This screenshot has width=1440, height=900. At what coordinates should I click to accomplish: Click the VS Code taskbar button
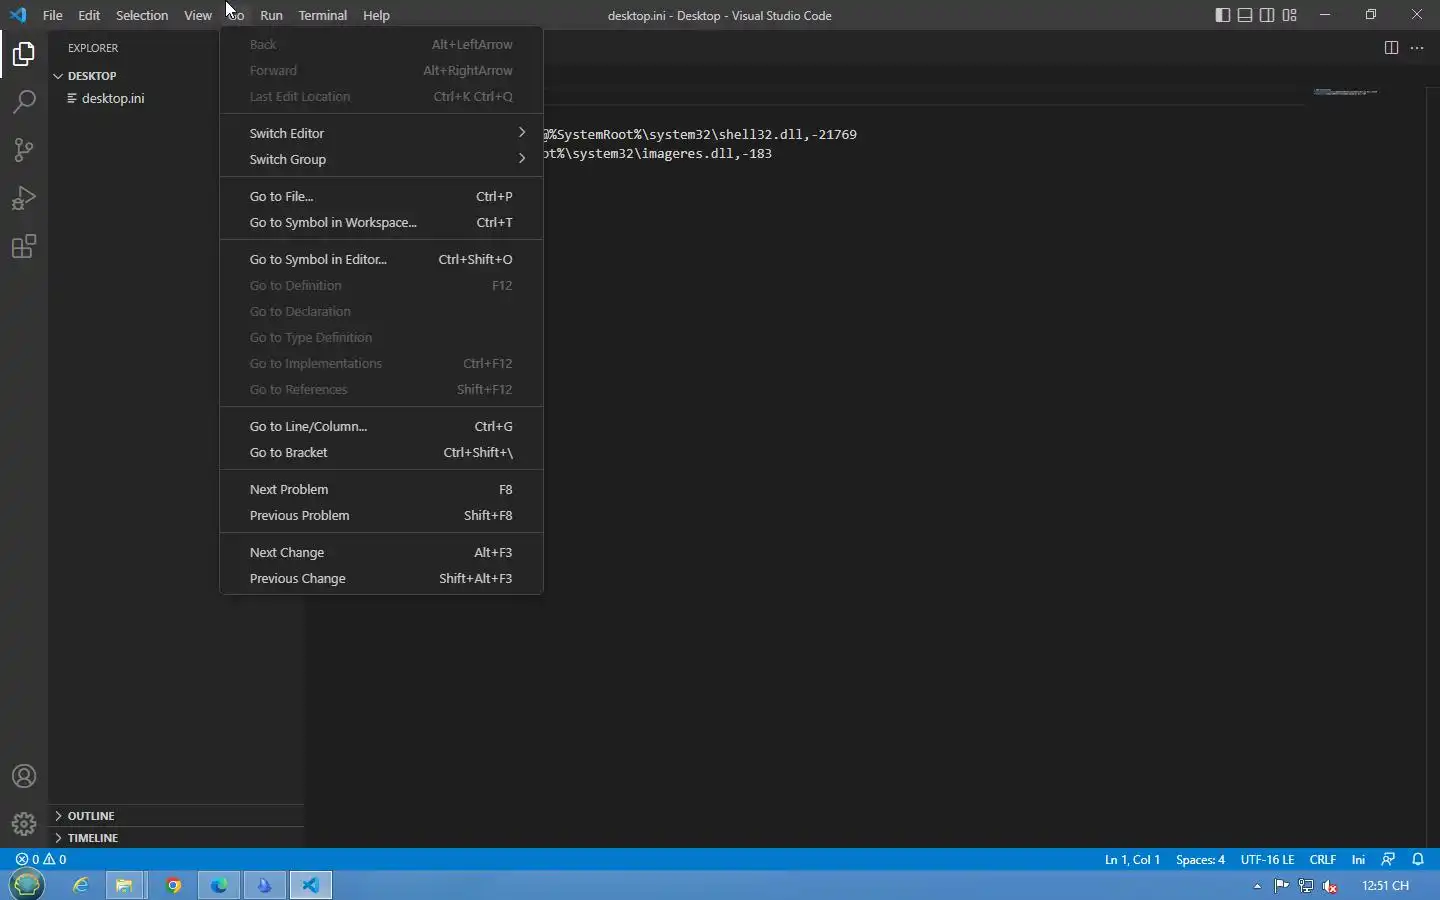(311, 885)
